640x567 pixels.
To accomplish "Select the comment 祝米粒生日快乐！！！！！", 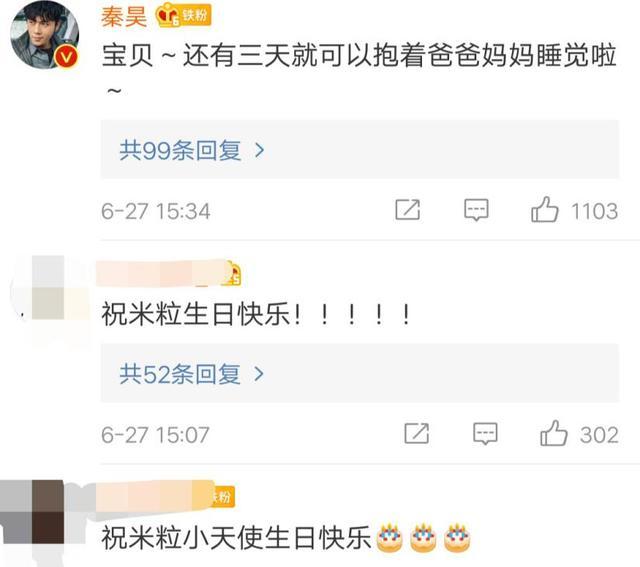I will (256, 314).
